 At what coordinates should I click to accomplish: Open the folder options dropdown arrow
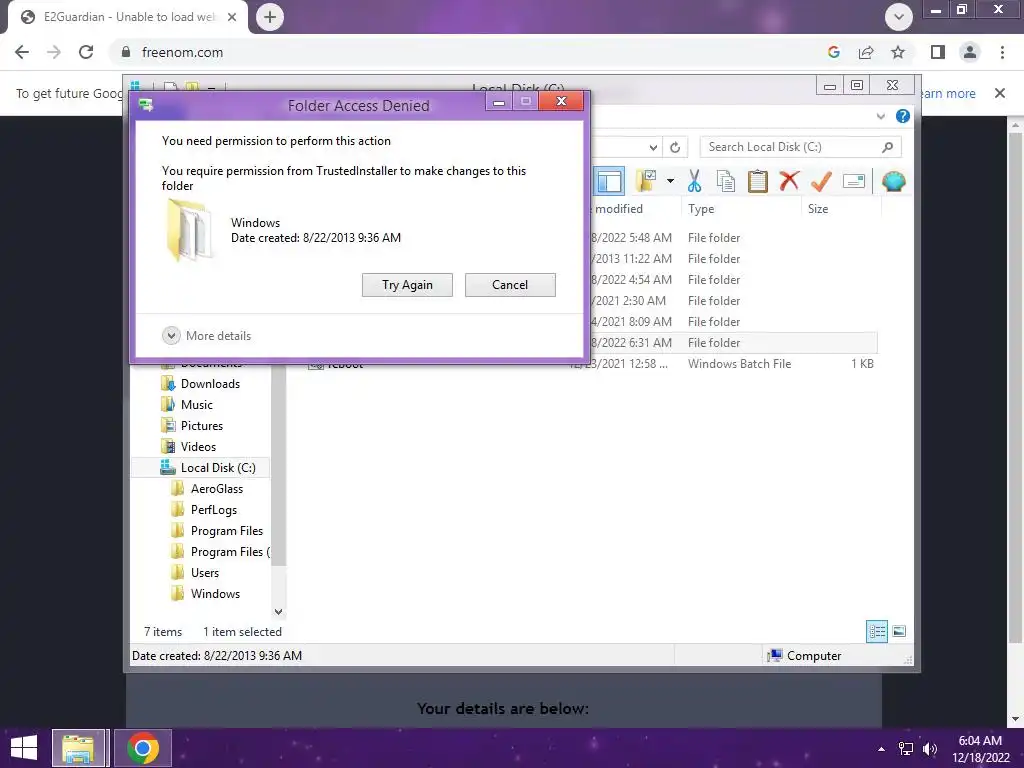(670, 181)
